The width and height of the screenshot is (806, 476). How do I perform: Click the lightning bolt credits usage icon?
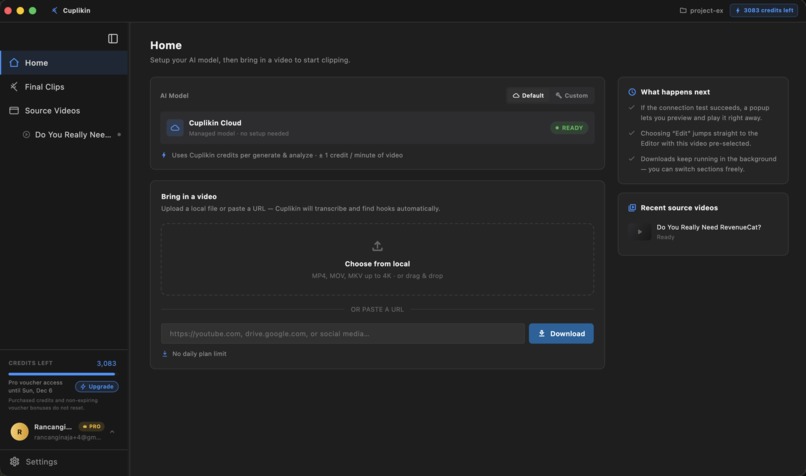164,155
